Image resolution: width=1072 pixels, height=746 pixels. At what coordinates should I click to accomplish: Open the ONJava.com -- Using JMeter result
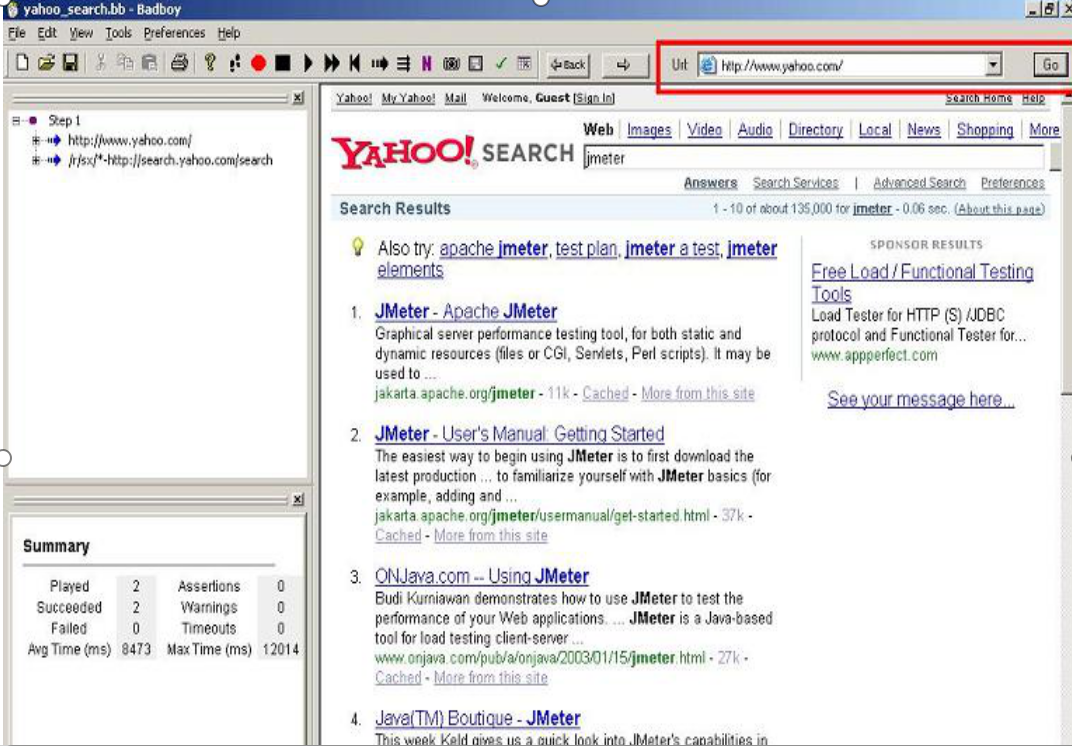(481, 576)
